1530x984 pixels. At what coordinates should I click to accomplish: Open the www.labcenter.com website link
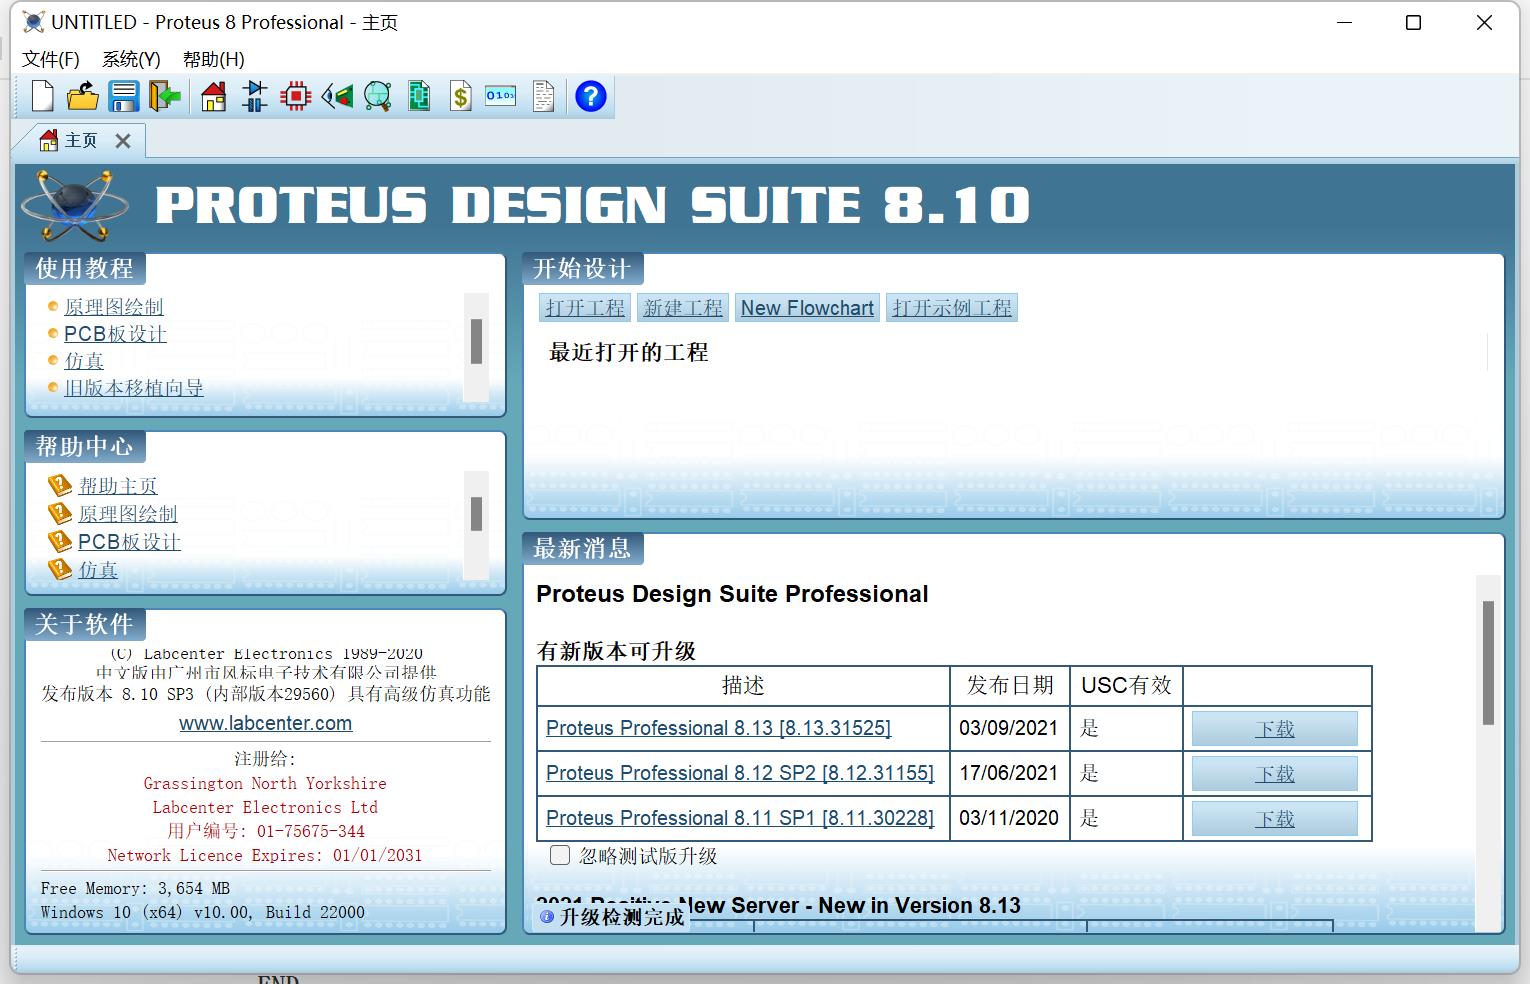[265, 723]
